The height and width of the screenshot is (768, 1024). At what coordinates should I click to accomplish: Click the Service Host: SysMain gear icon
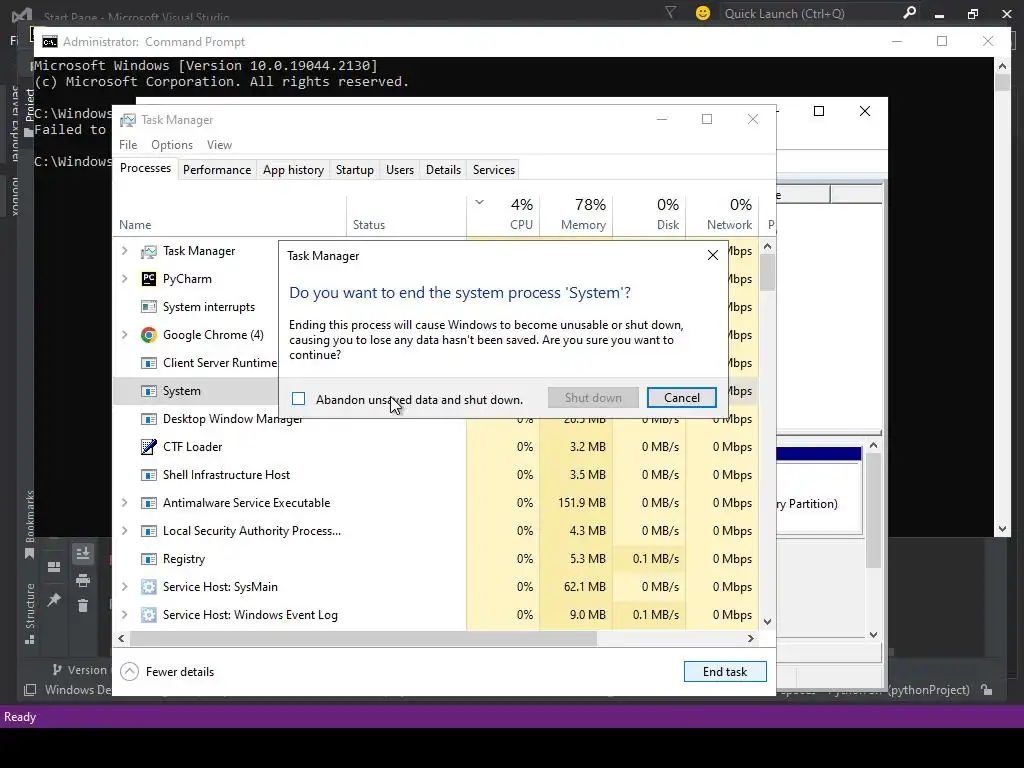coord(149,587)
